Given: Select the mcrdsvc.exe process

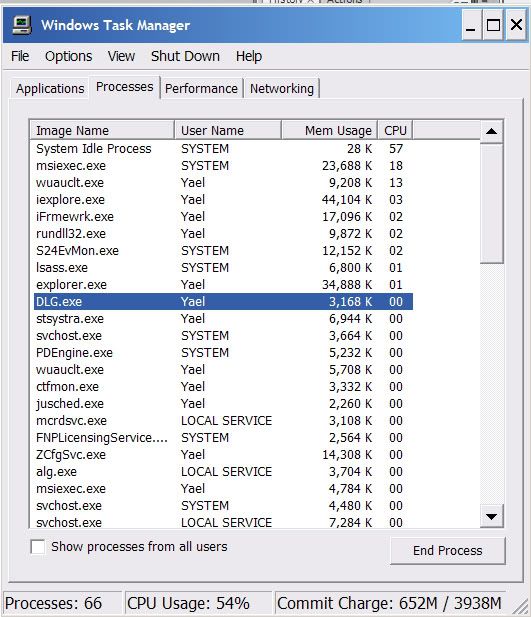Looking at the screenshot, I should click(x=223, y=421).
